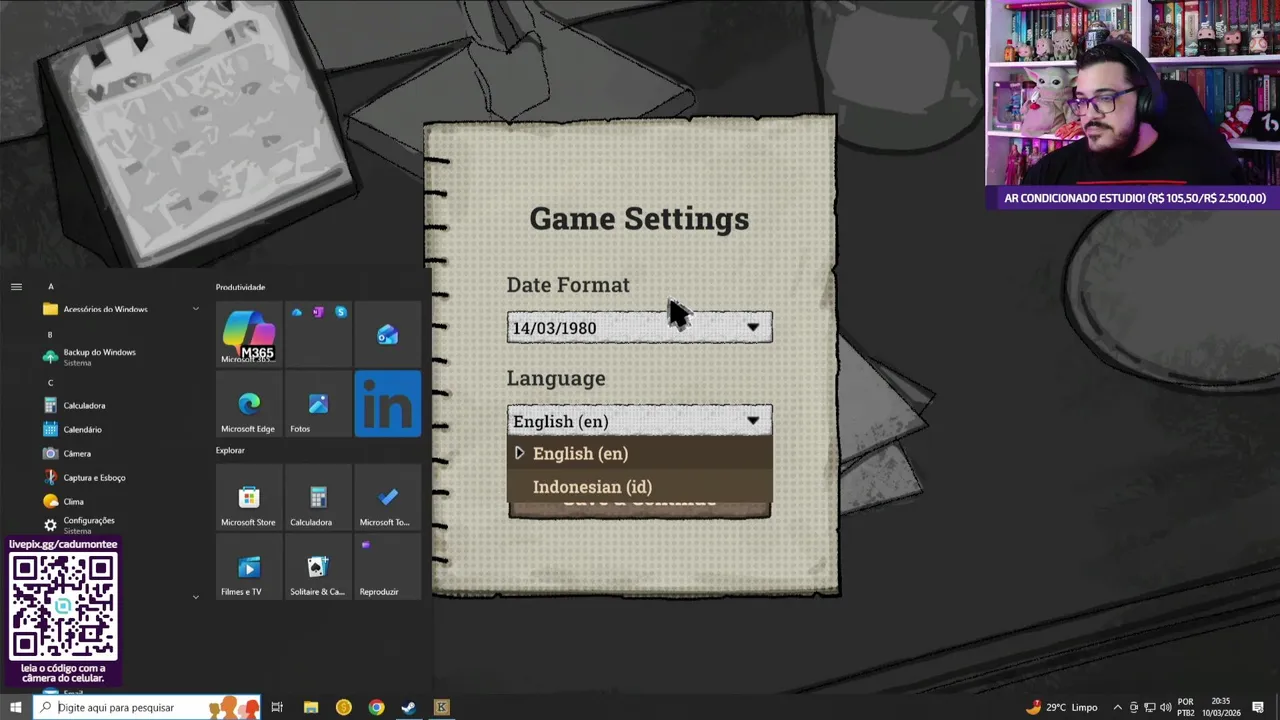The width and height of the screenshot is (1280, 720).
Task: Open the Reproduzir tile
Action: tap(387, 566)
